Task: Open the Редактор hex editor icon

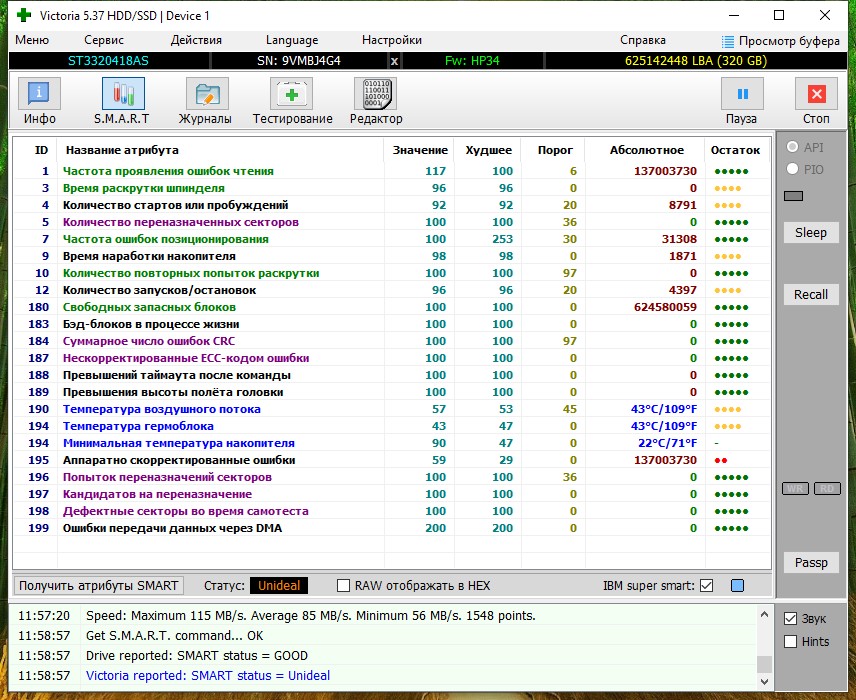Action: tap(376, 94)
